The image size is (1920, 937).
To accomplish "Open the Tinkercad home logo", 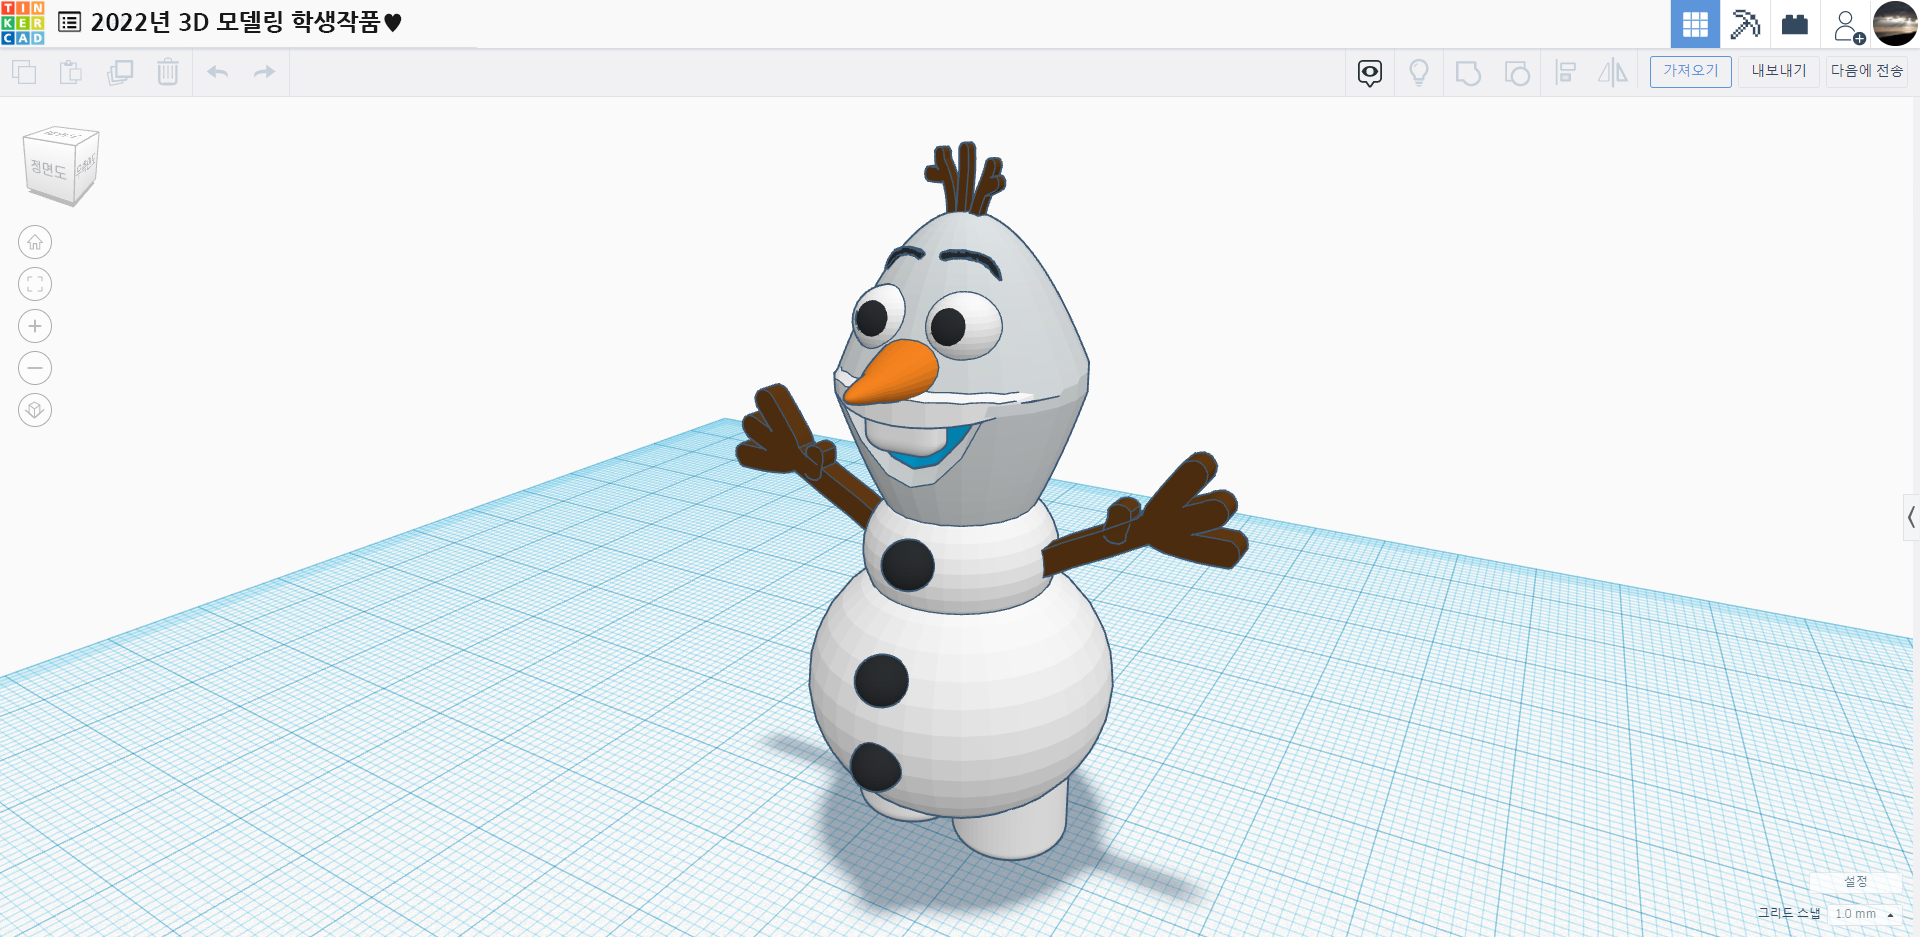I will click(x=23, y=23).
